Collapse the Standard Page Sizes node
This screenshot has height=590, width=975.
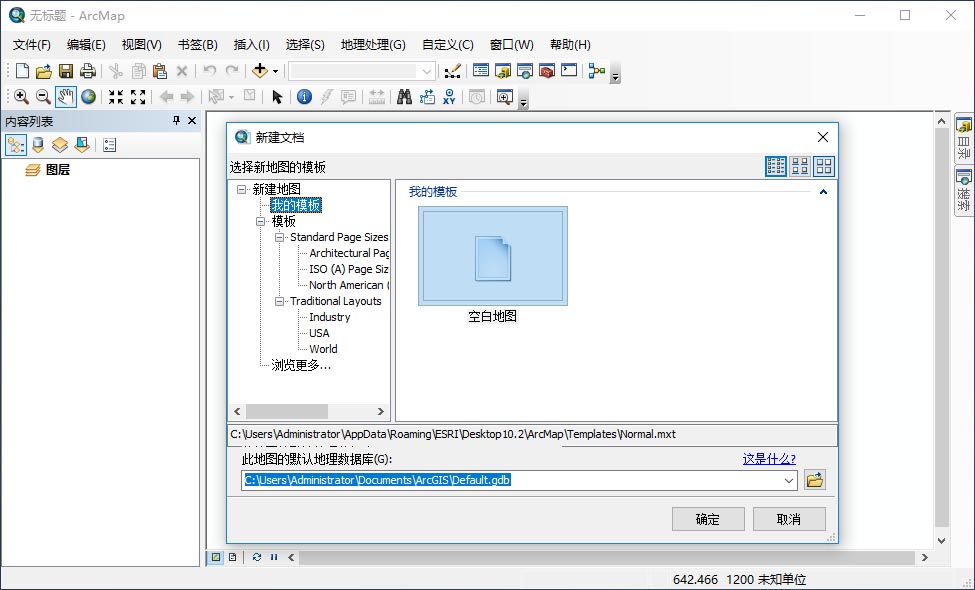280,237
